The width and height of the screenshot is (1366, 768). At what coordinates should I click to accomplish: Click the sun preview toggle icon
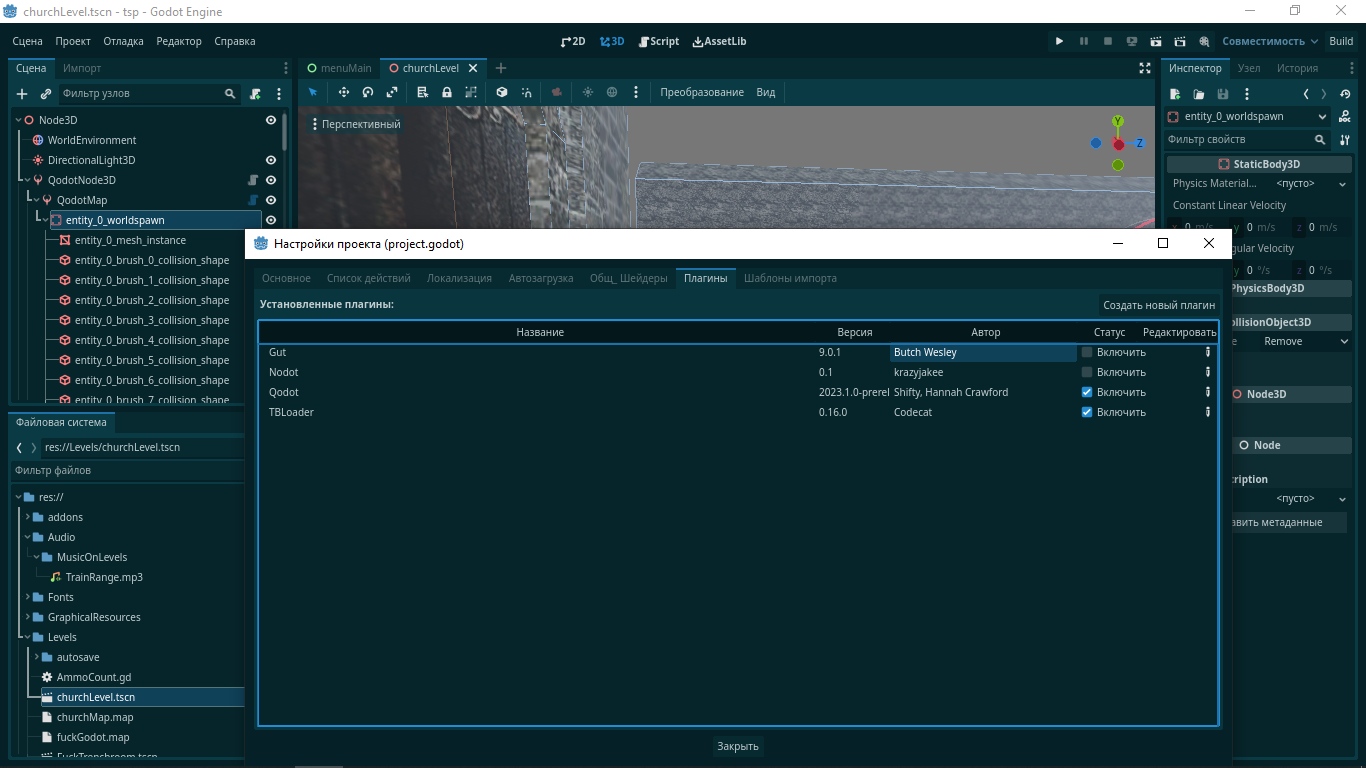(587, 92)
